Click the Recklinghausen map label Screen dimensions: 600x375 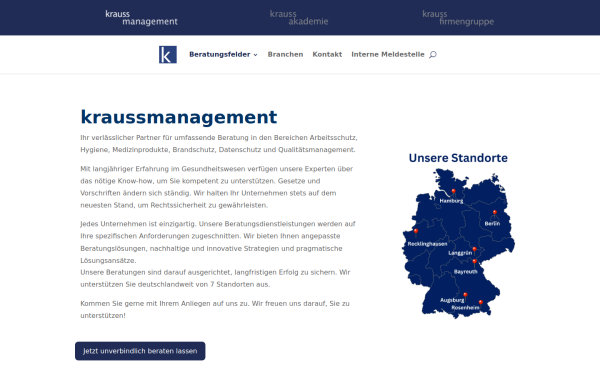(427, 244)
